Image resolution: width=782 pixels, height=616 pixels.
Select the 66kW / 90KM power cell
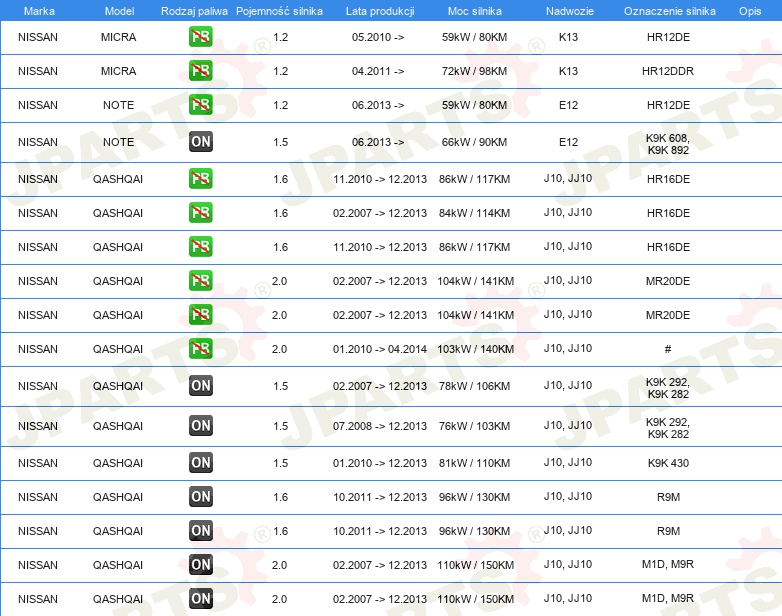tap(474, 142)
